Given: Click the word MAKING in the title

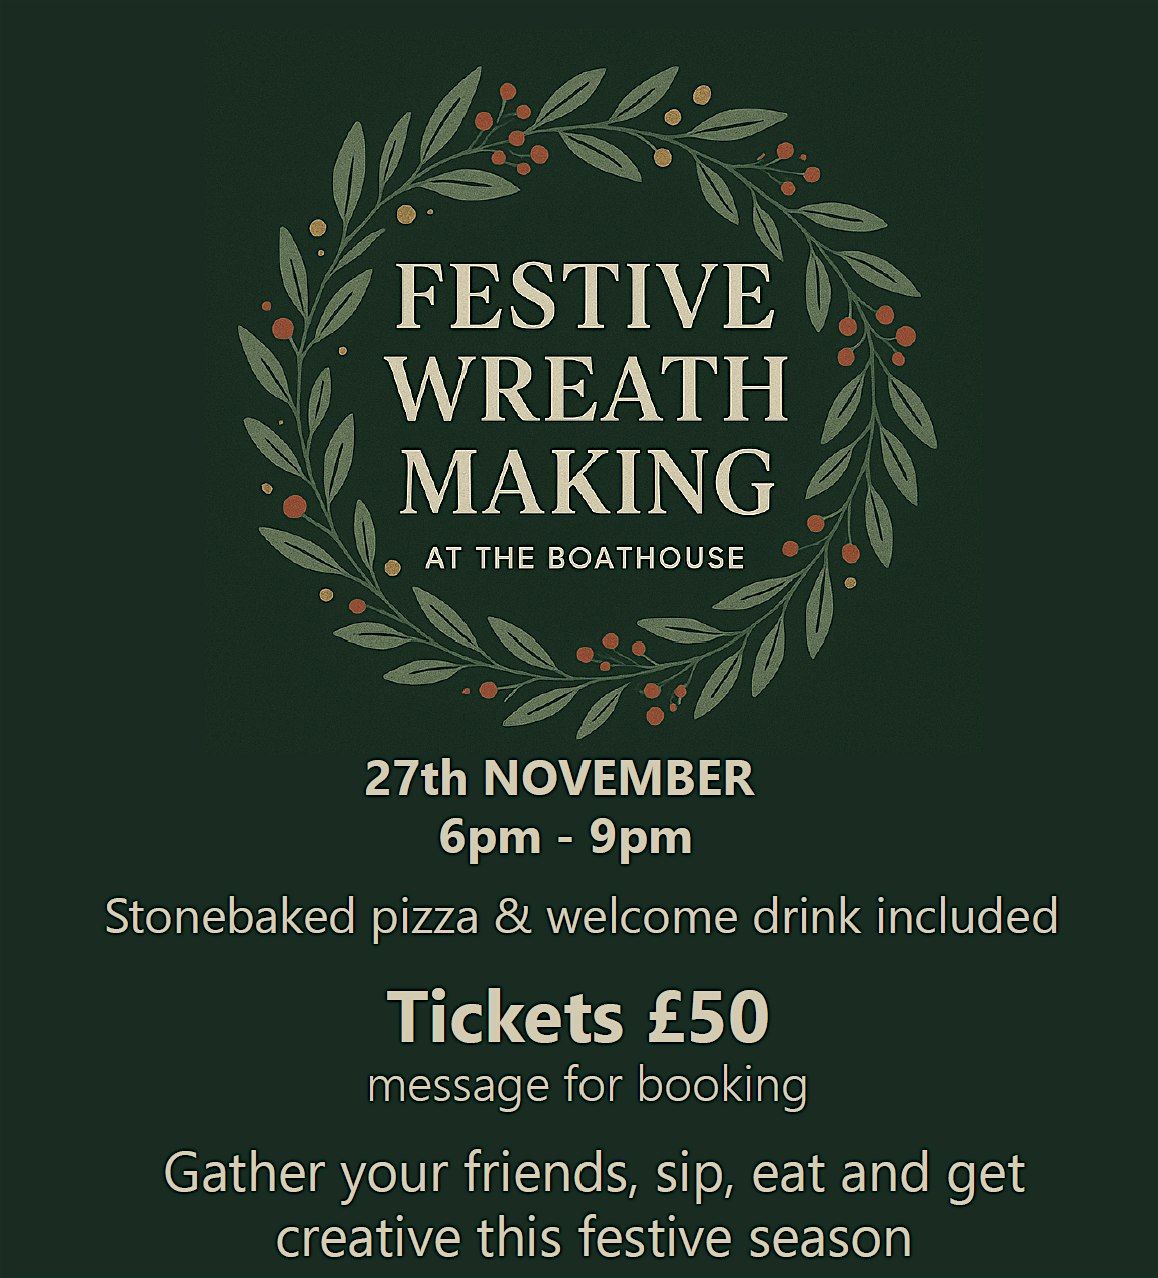Looking at the screenshot, I should pos(588,480).
